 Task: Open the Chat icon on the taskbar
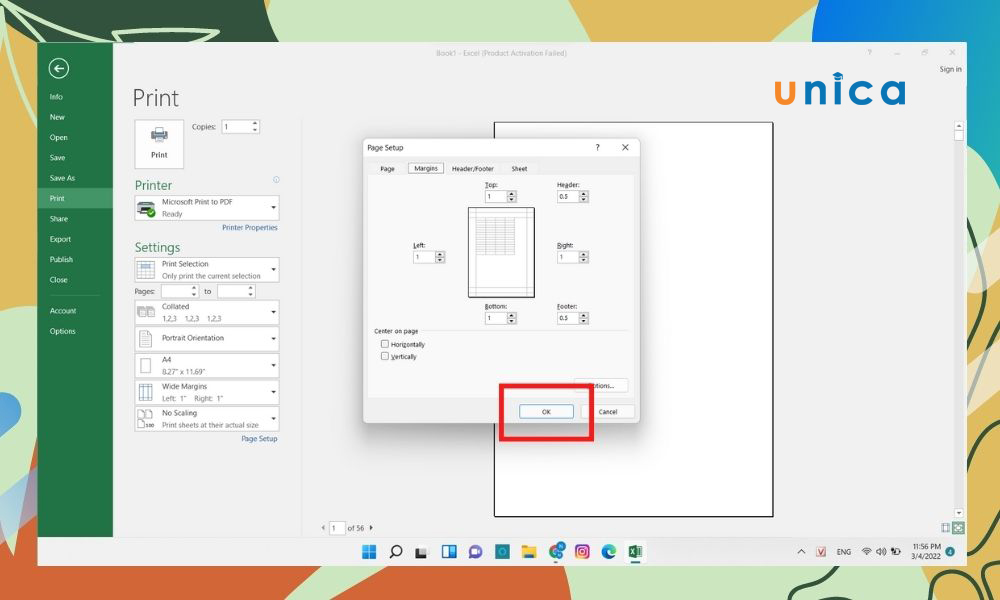[475, 552]
